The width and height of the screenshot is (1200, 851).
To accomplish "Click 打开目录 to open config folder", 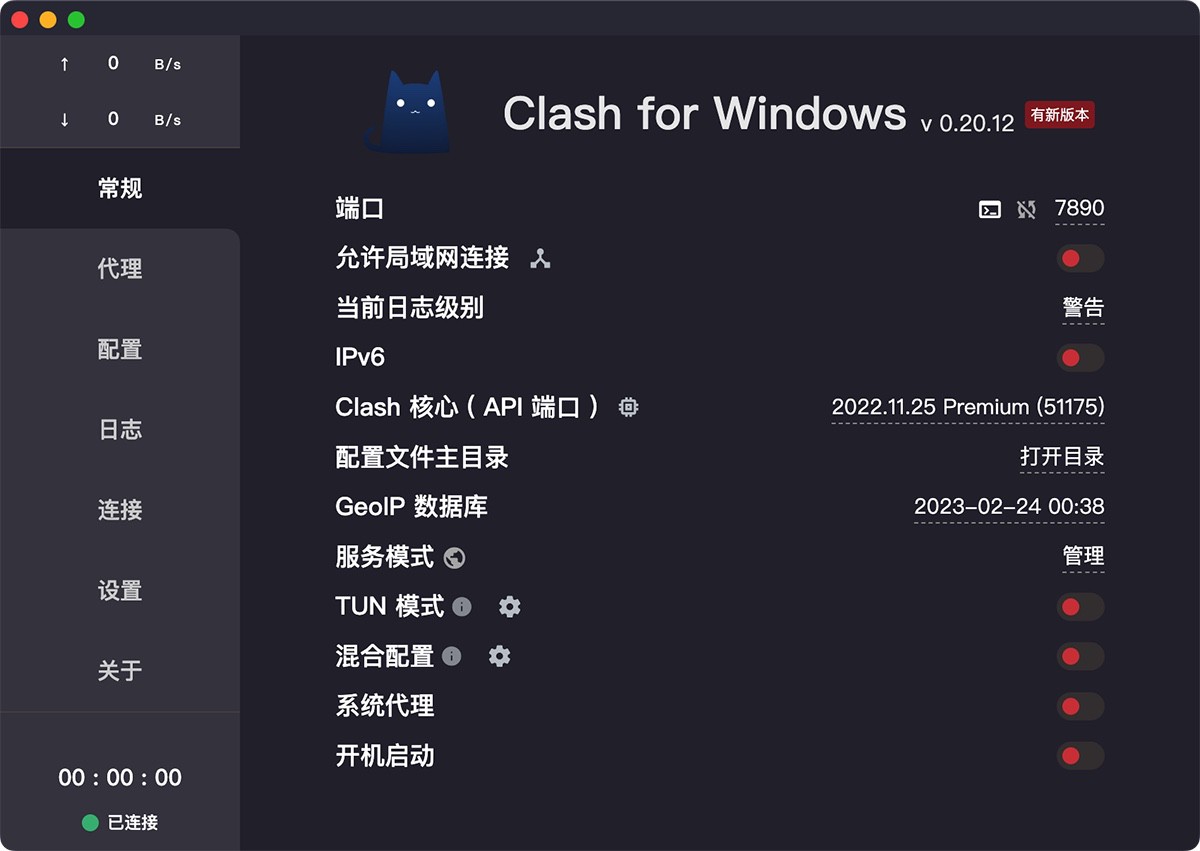I will pos(1062,457).
